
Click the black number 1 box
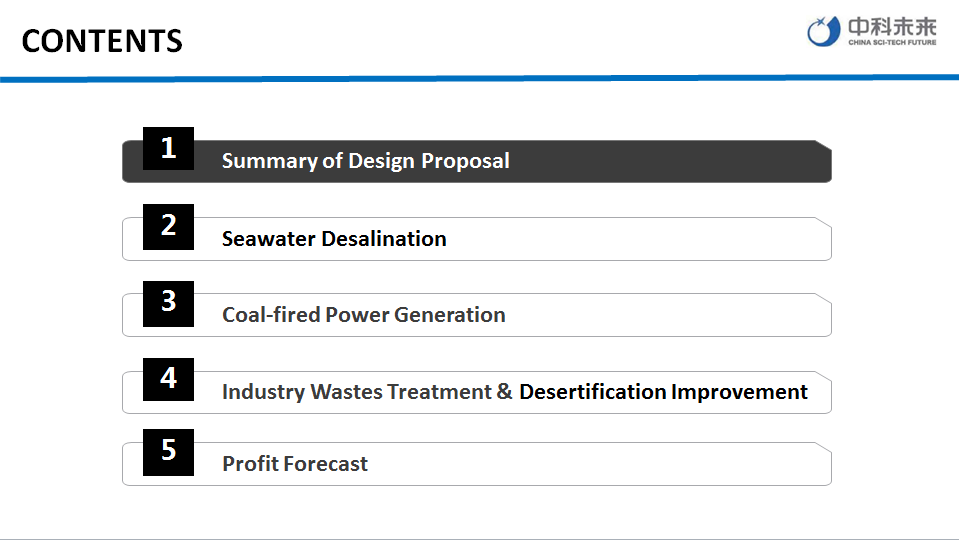point(168,149)
